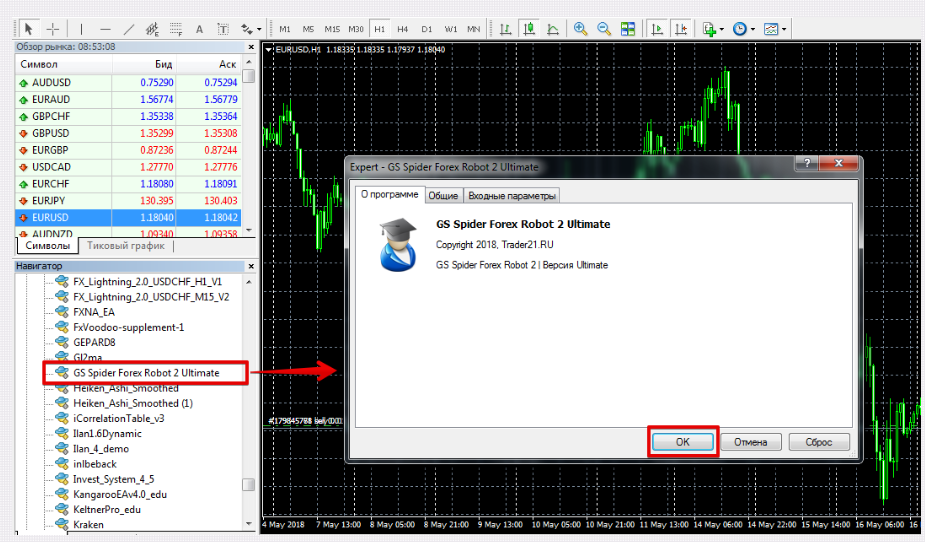Choose the horizontal line tool
The height and width of the screenshot is (542, 925).
105,29
